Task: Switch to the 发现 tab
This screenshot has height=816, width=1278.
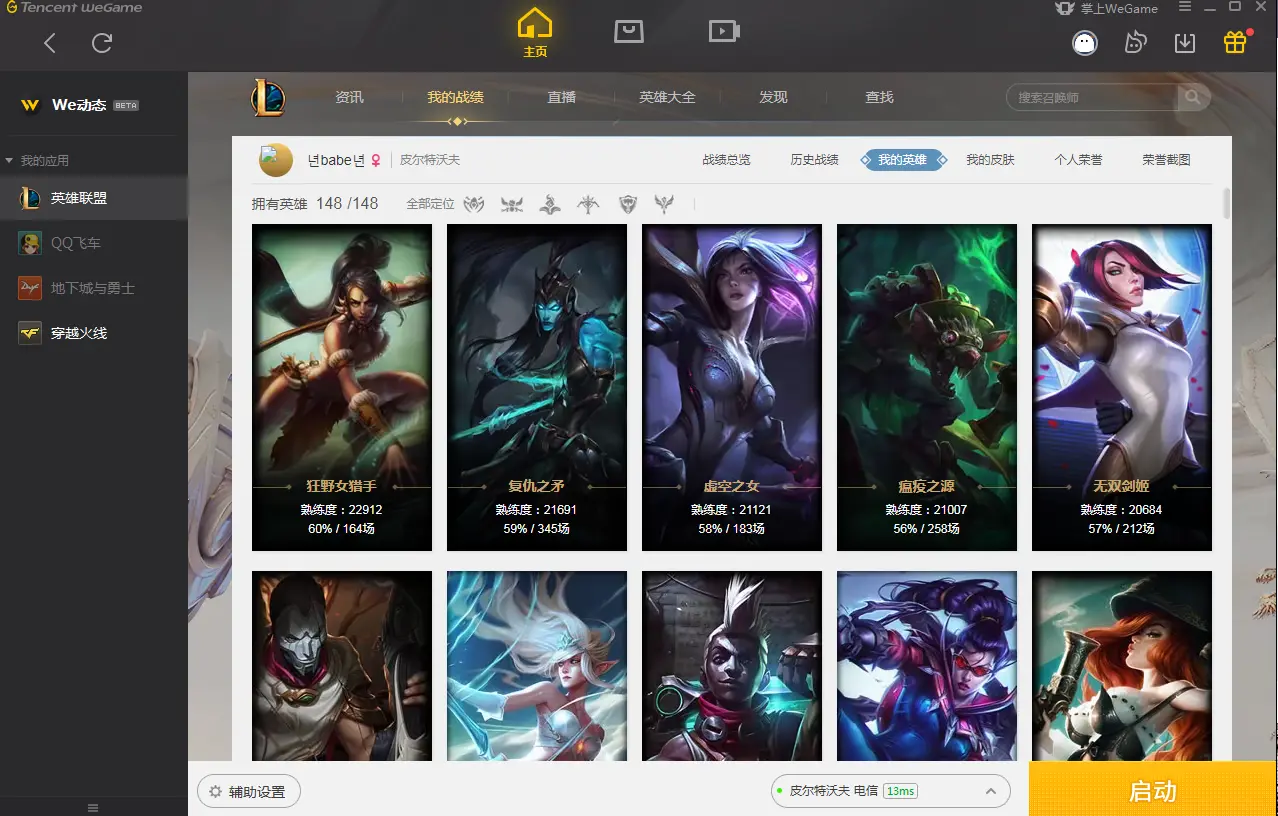Action: coord(773,97)
